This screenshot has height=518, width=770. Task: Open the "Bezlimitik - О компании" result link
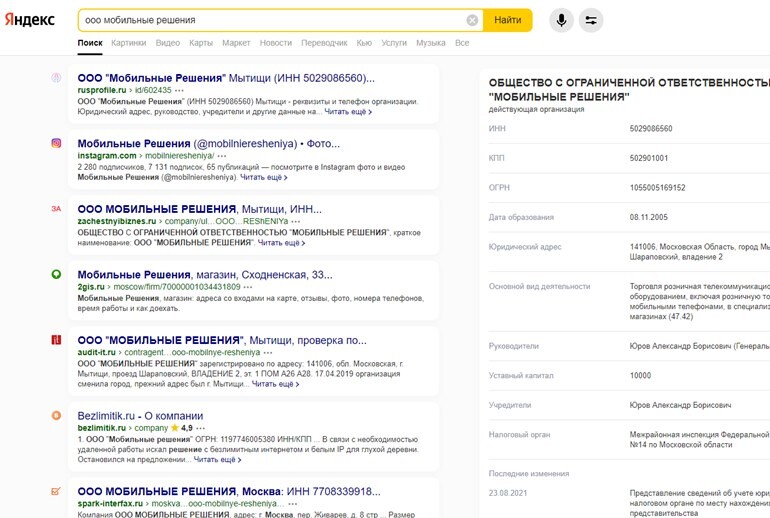coord(140,415)
